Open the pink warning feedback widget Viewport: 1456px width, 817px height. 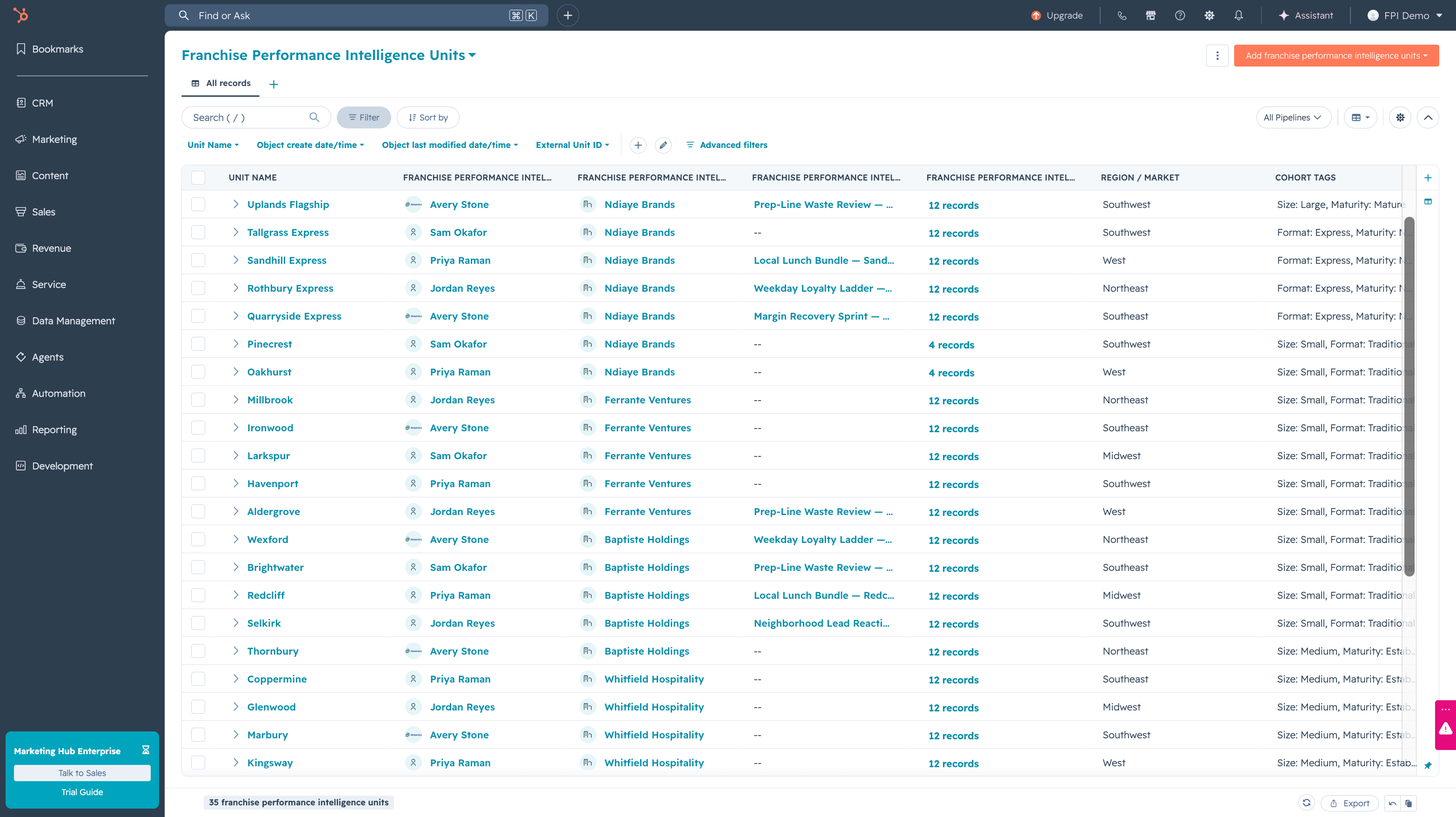coord(1445,725)
